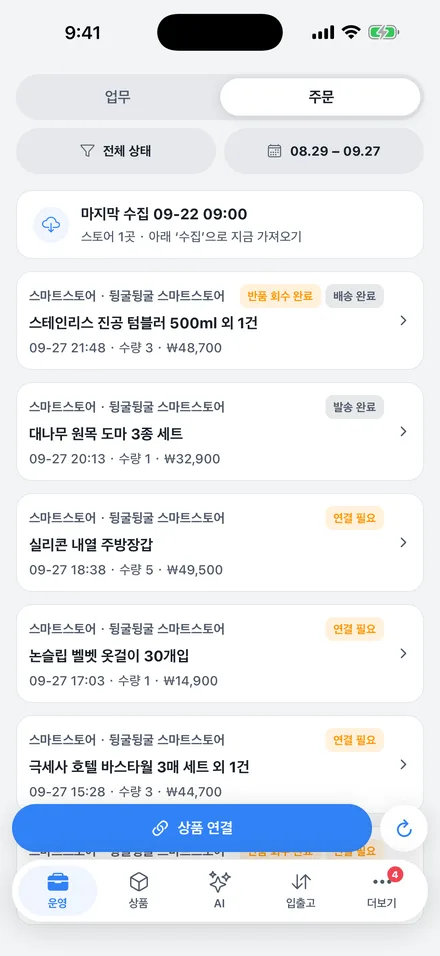Tap the funnel filter icon

(x=88, y=151)
